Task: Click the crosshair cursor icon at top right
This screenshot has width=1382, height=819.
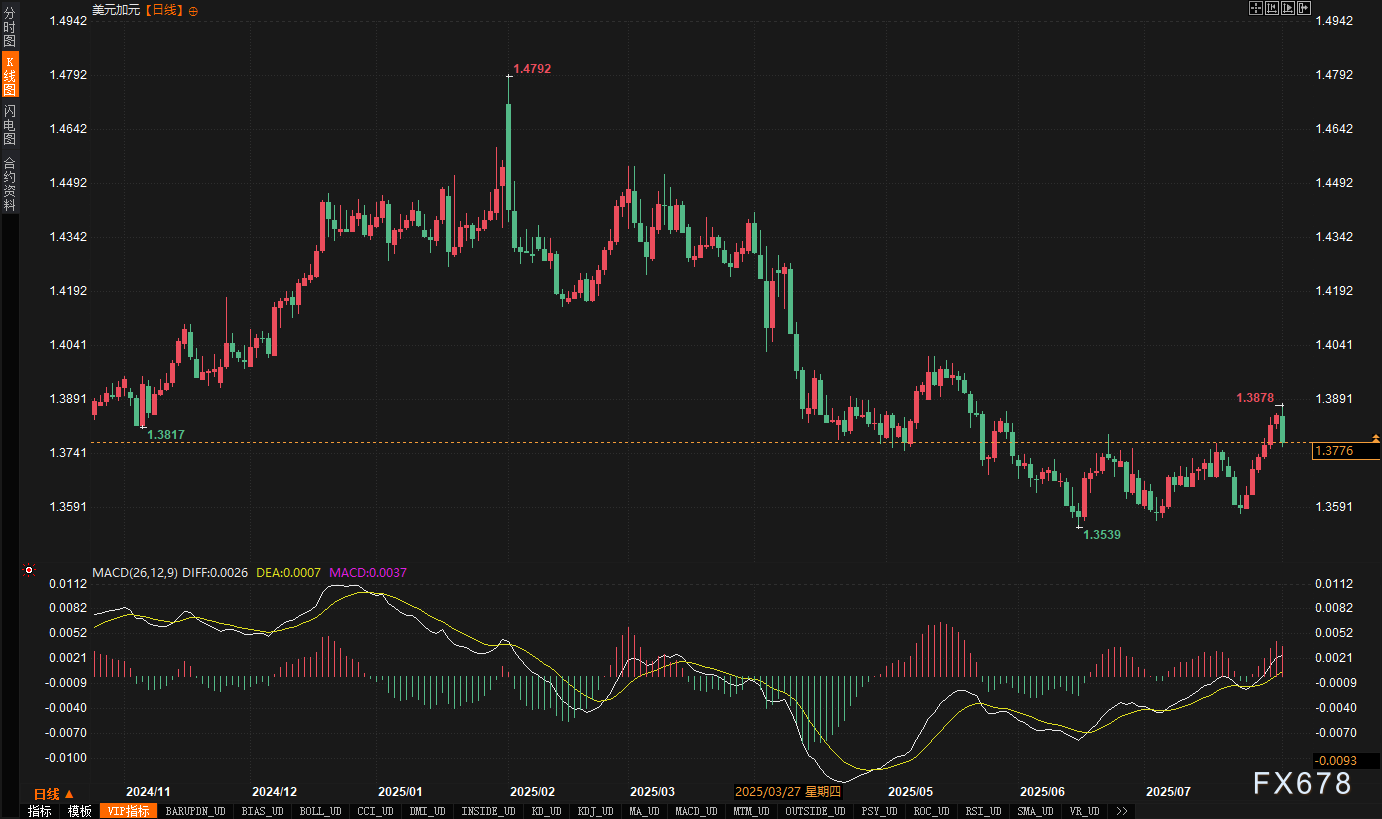Action: coord(1255,8)
